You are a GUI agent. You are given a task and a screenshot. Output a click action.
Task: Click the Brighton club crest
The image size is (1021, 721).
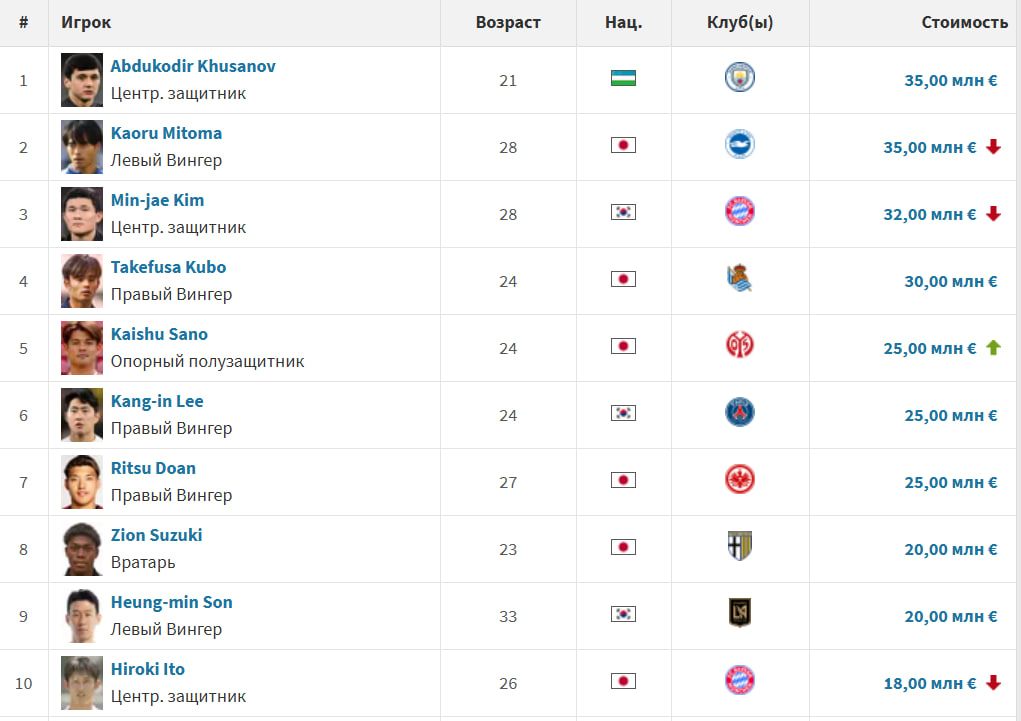pyautogui.click(x=740, y=145)
